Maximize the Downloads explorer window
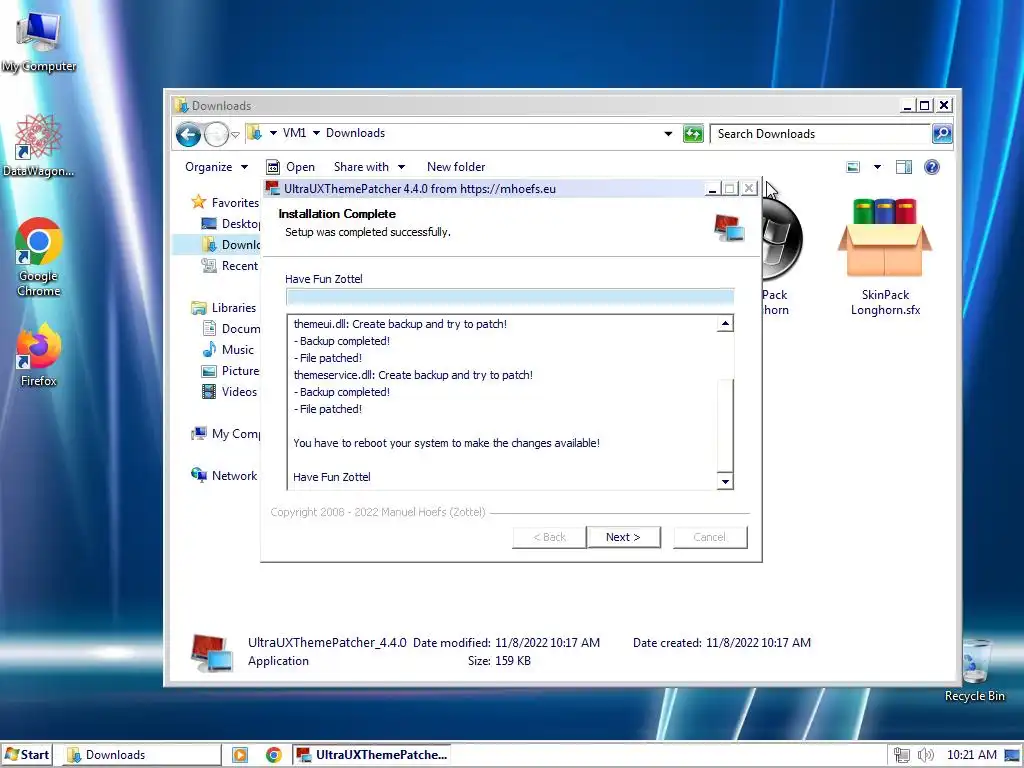 click(x=924, y=105)
